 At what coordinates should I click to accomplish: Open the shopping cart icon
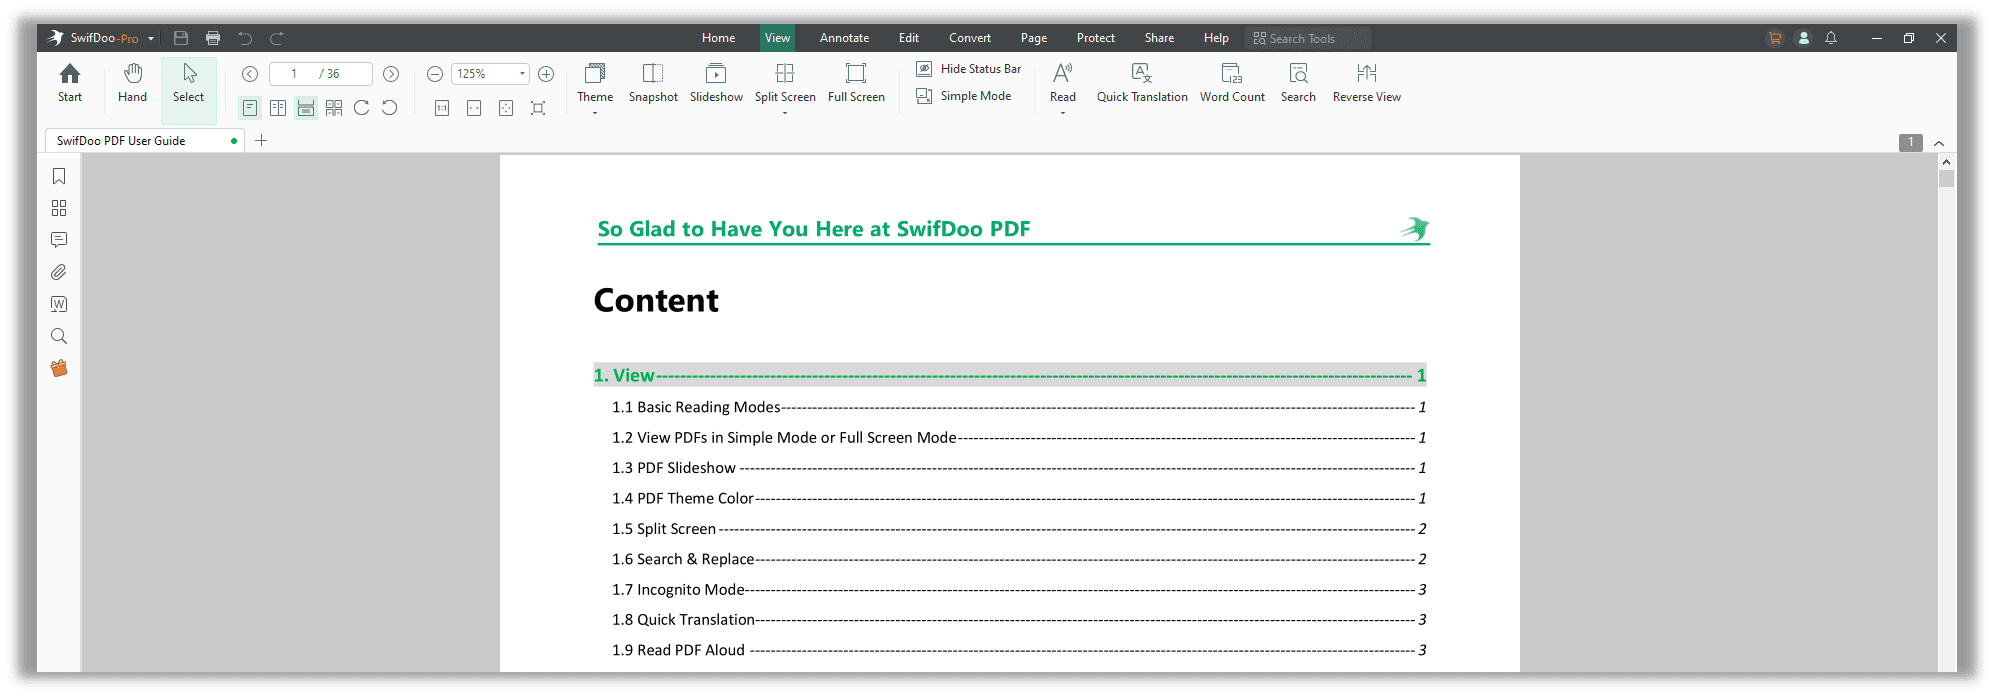point(1775,38)
